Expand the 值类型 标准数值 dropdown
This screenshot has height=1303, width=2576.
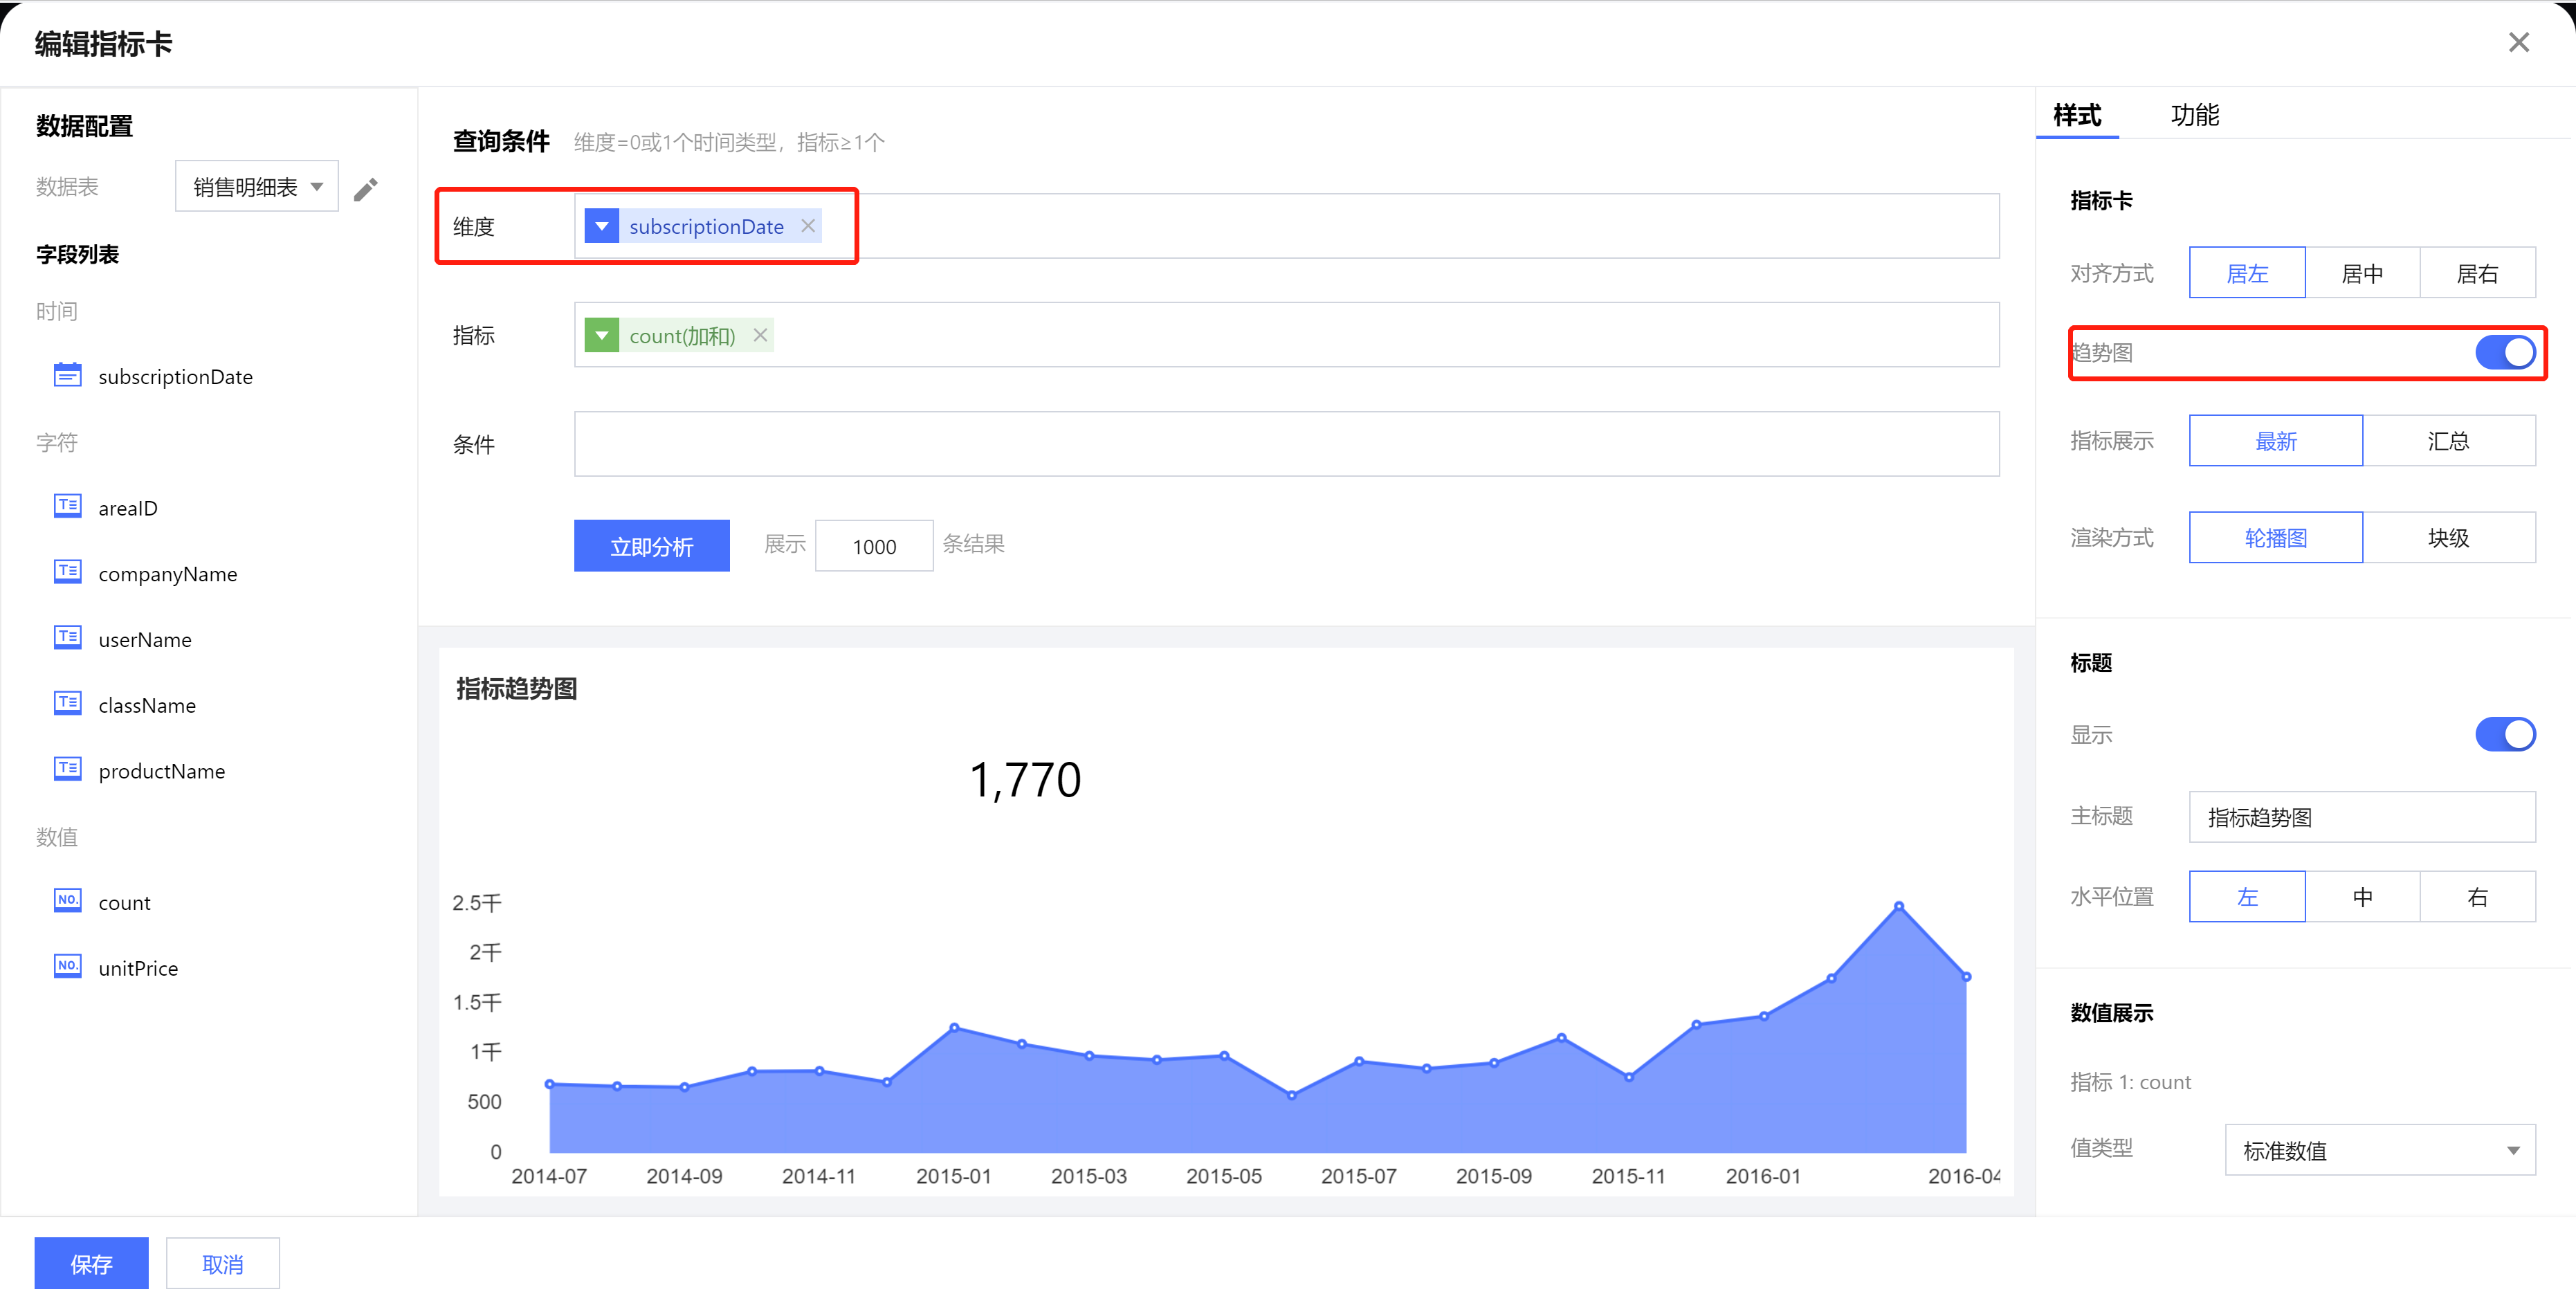pos(2379,1150)
